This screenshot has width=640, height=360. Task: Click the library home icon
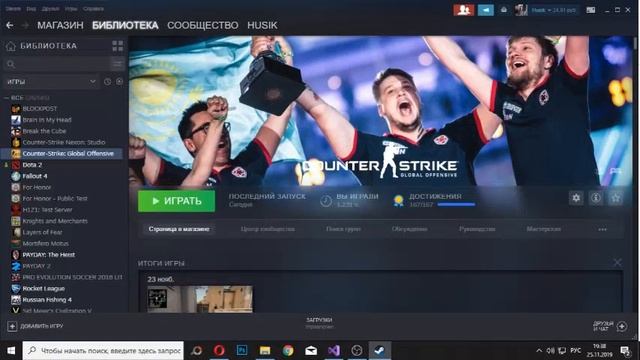(11, 46)
